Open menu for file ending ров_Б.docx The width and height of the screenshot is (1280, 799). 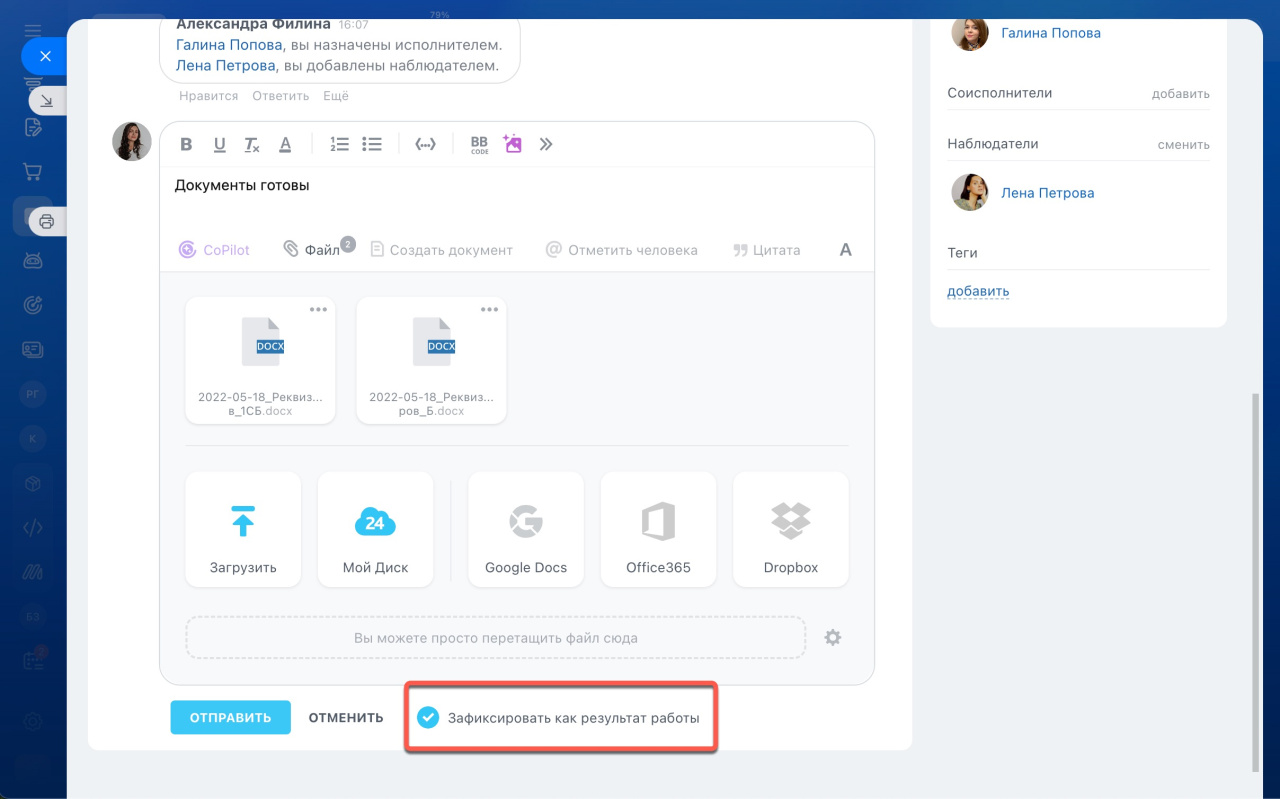(489, 310)
